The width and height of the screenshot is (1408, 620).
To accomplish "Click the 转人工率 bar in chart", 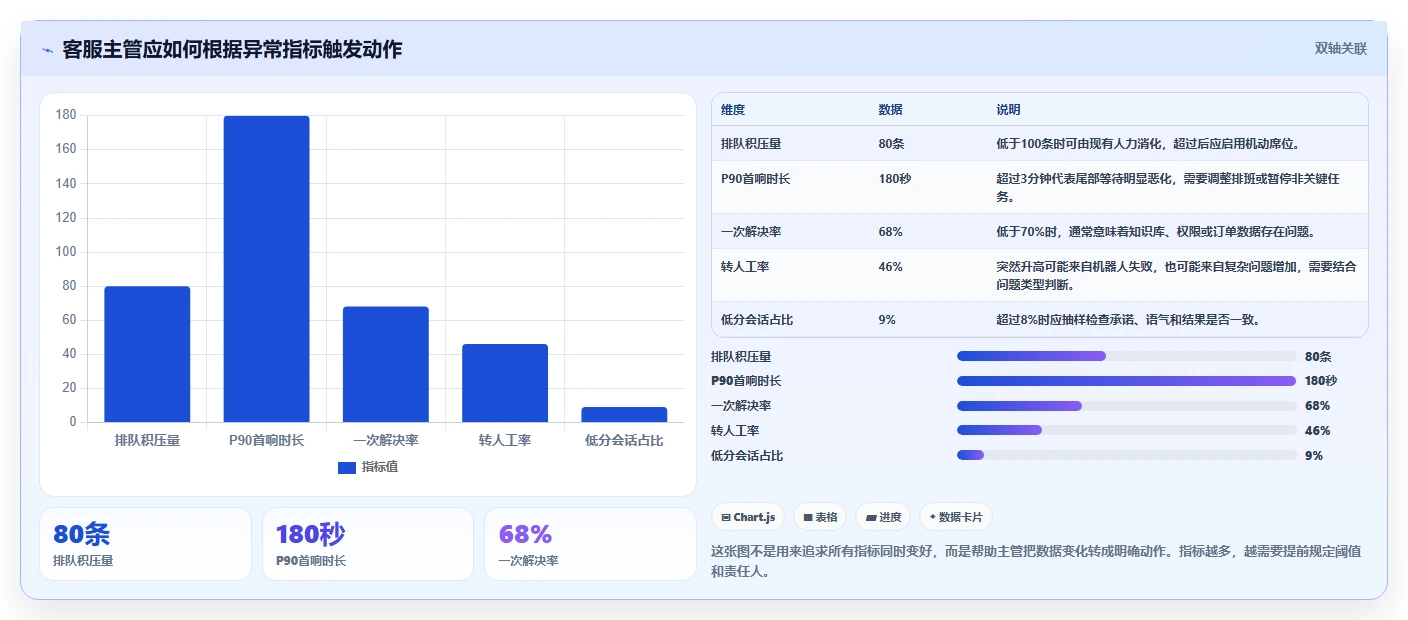I will point(505,383).
